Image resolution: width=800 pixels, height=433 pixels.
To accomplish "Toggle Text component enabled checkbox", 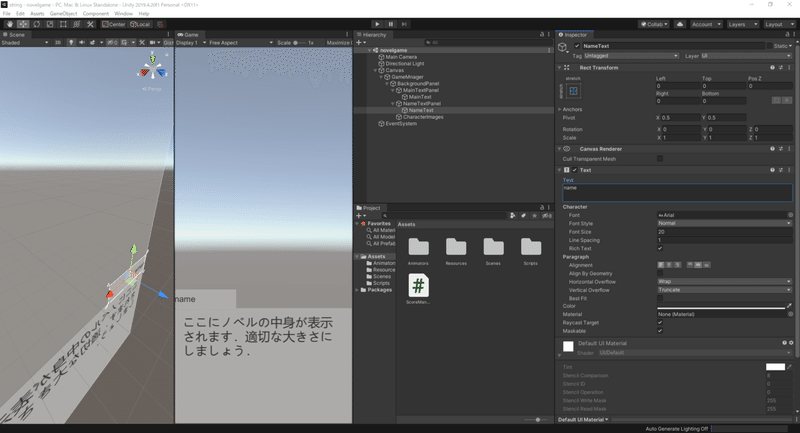I will click(x=574, y=170).
